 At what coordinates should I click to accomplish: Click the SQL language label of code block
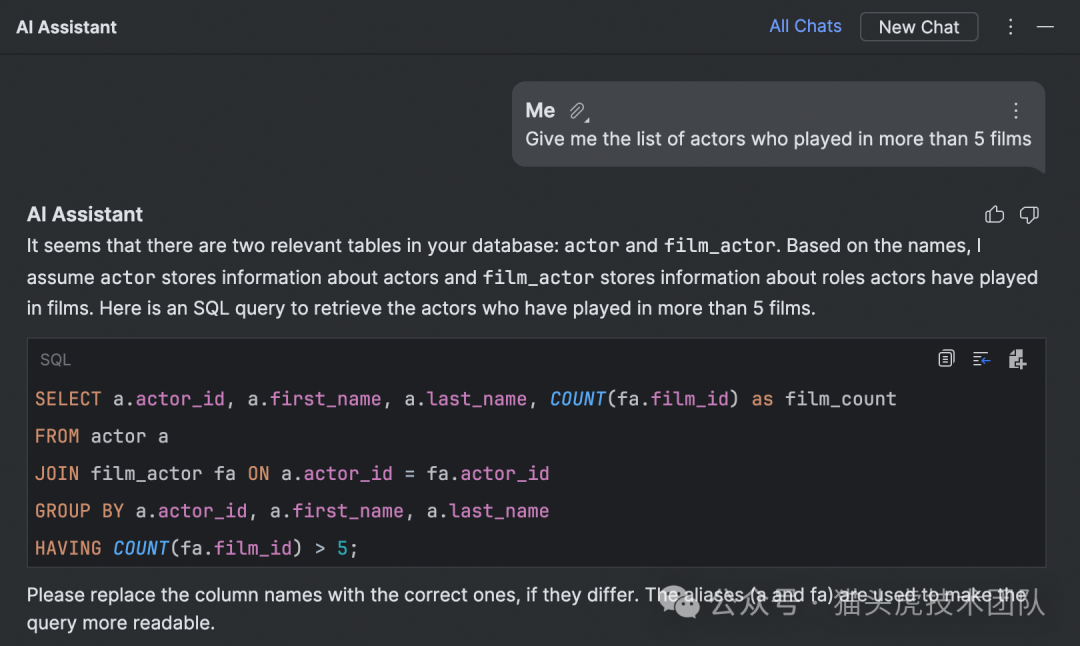(55, 360)
